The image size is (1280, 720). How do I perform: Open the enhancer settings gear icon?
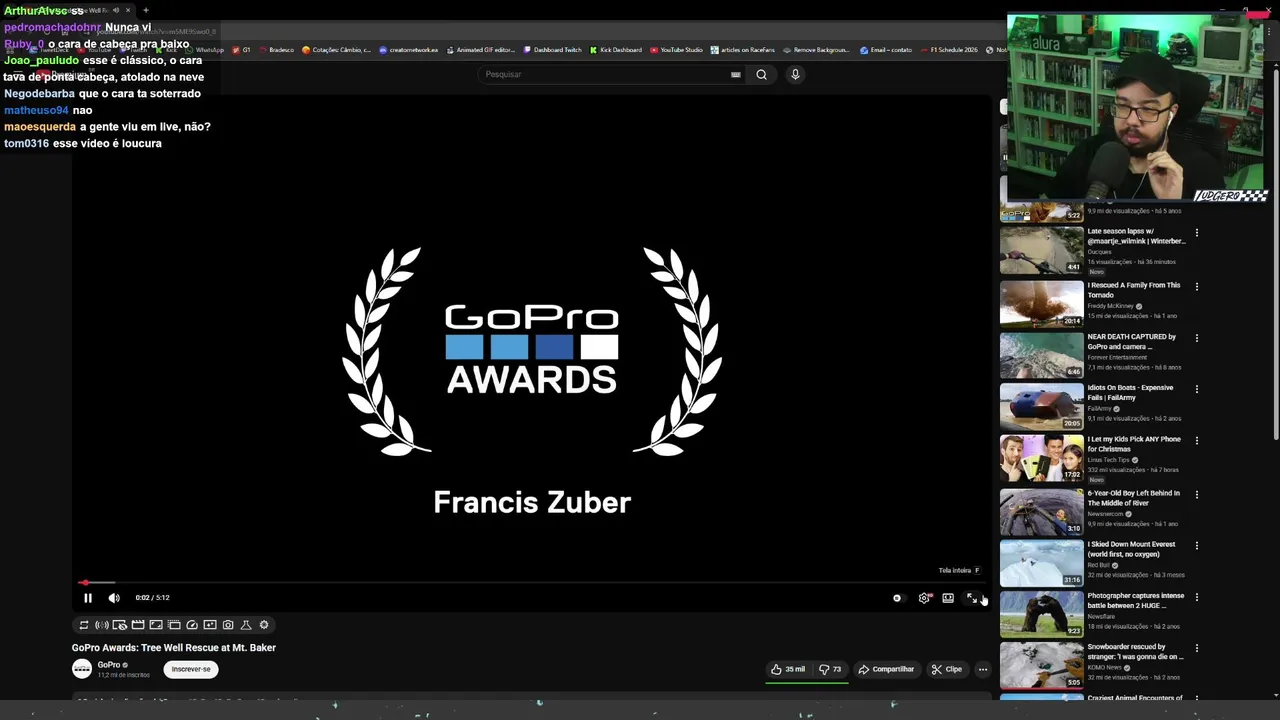[264, 625]
